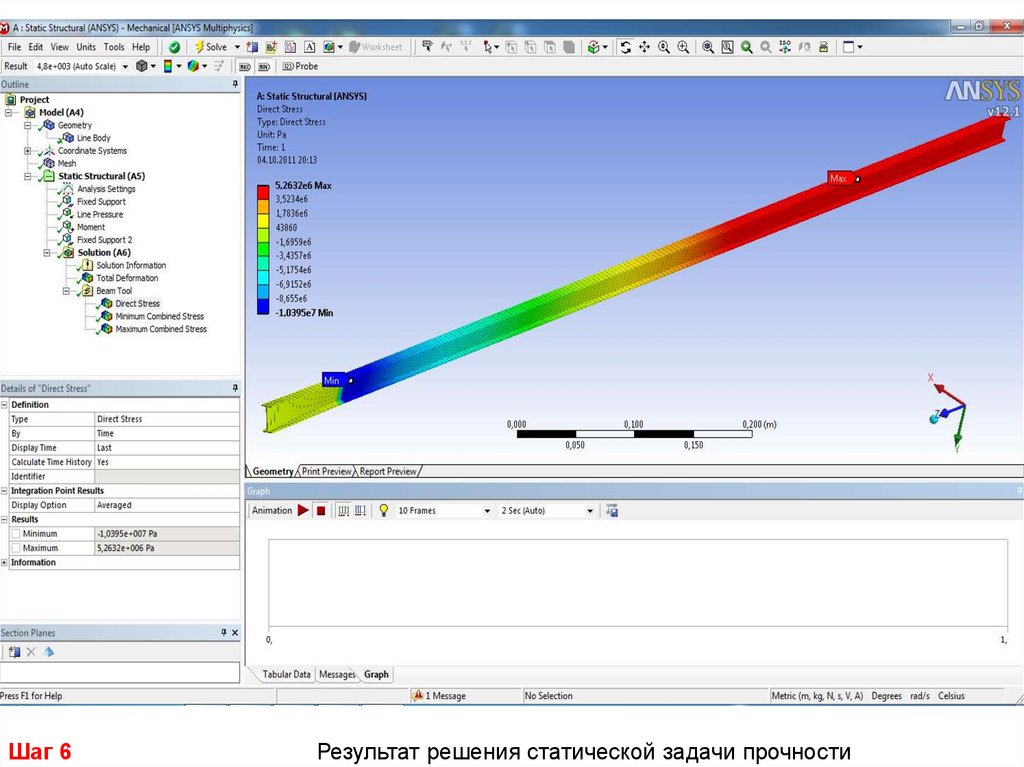Click the Delete Section Plane X icon
The image size is (1024, 767).
coord(31,651)
